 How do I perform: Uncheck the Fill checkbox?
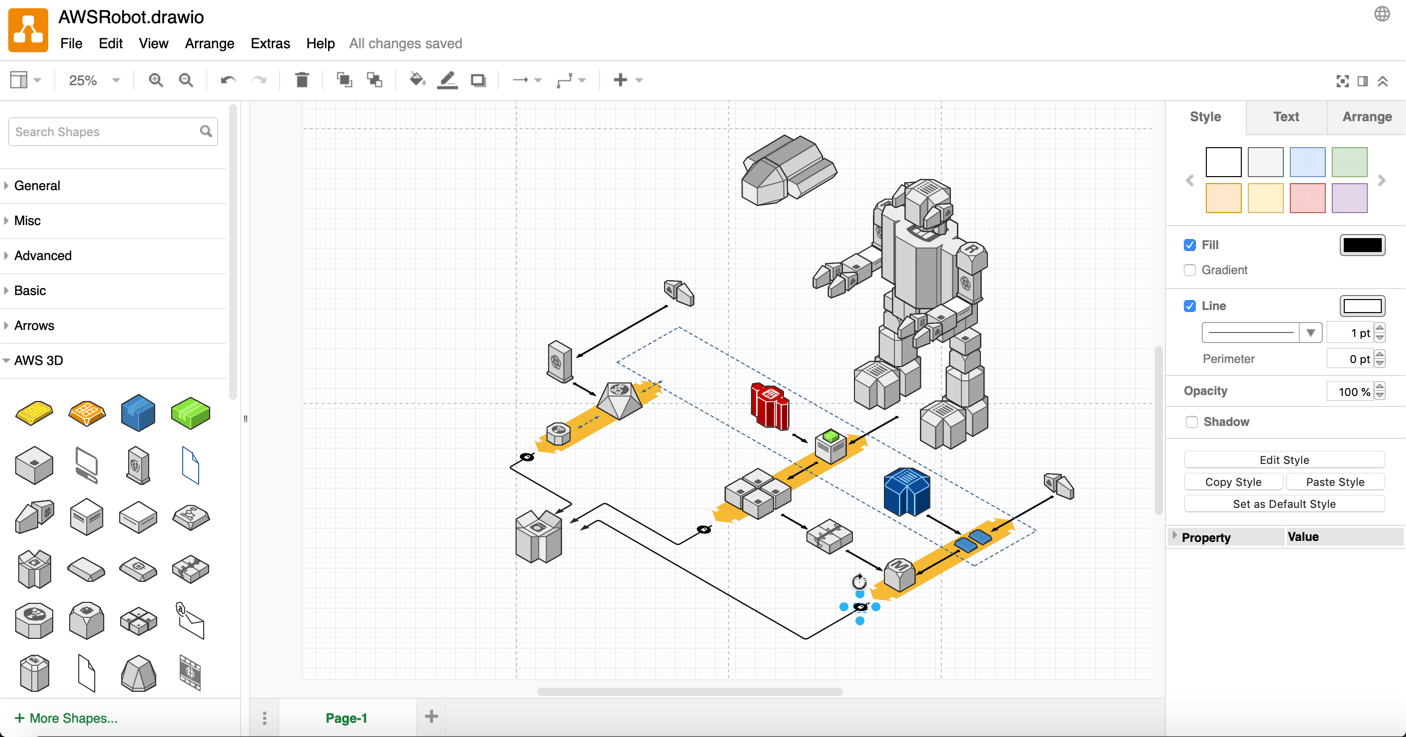[x=1190, y=245]
